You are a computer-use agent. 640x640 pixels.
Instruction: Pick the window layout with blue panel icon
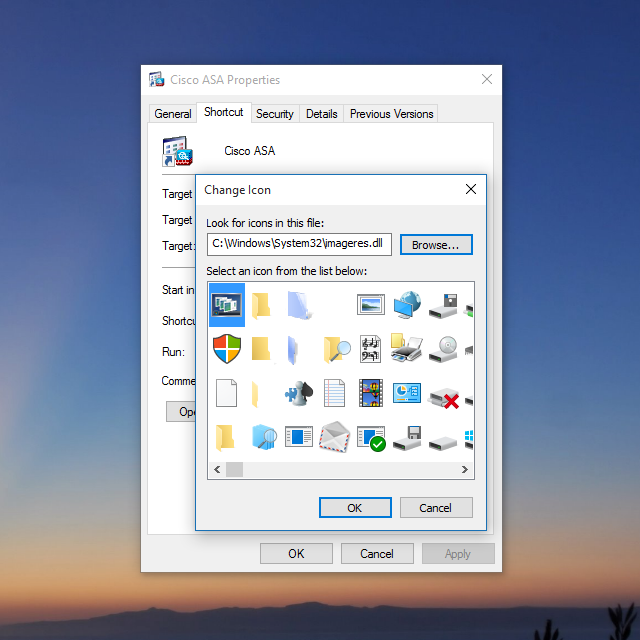click(x=299, y=436)
